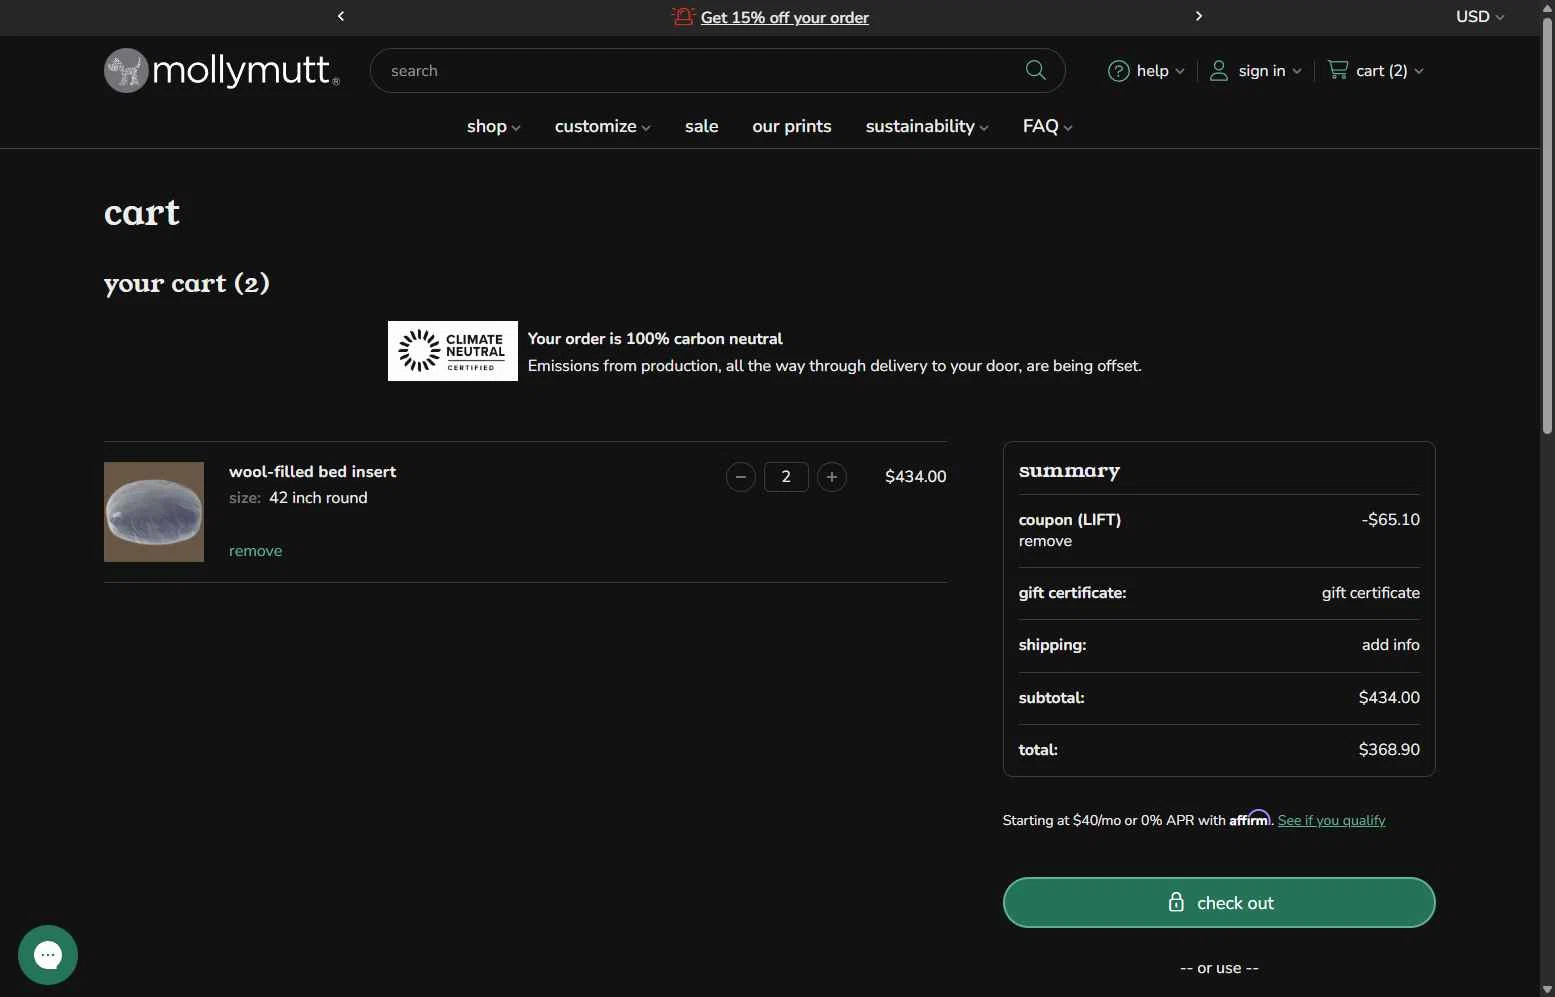
Task: Click the 42 inch round size text
Action: click(x=318, y=498)
